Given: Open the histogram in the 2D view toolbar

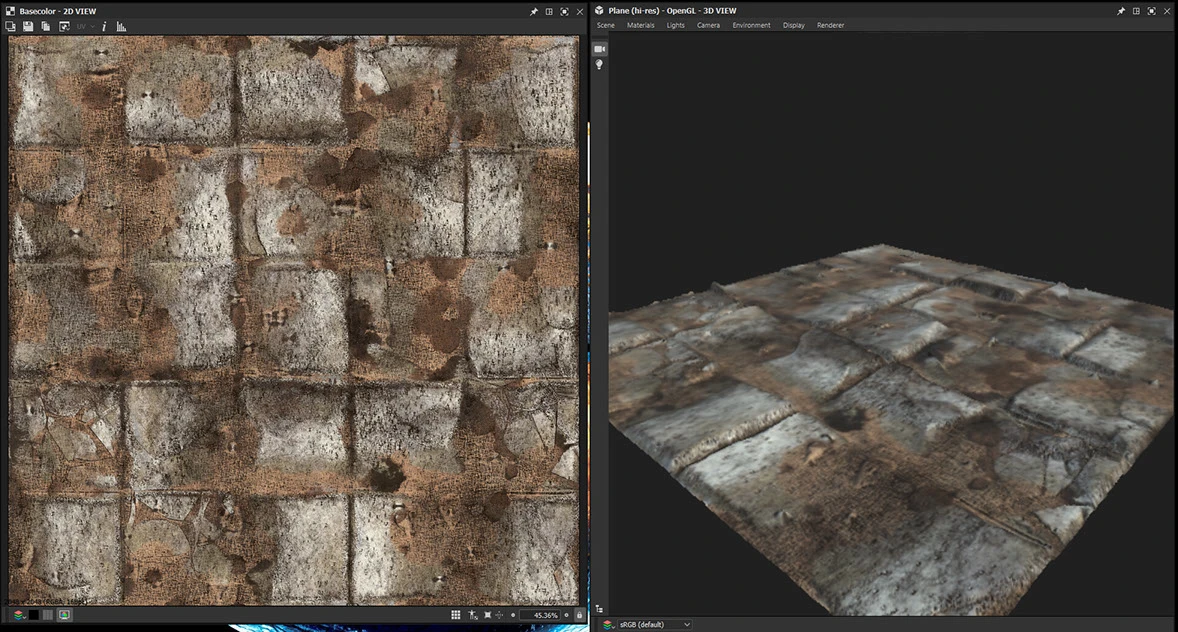Looking at the screenshot, I should pyautogui.click(x=121, y=26).
